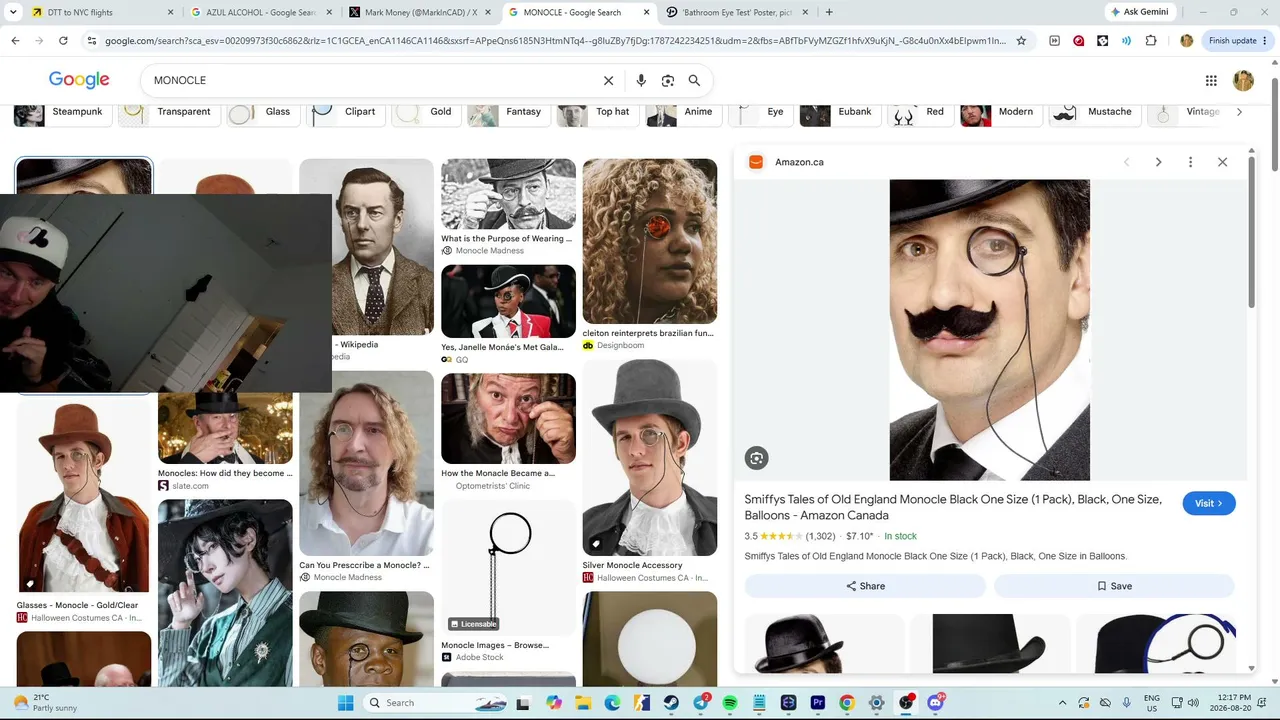Filter images by Mustache

pyautogui.click(x=1093, y=112)
